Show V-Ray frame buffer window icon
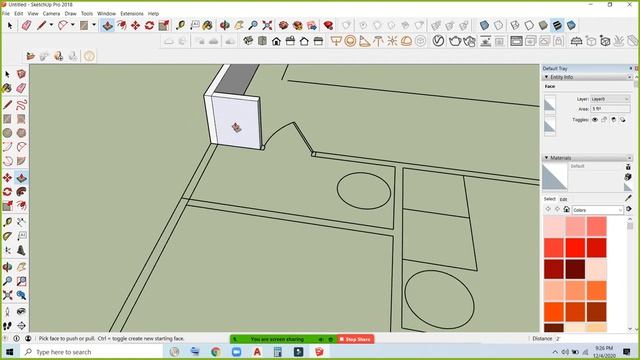Image resolution: width=640 pixels, height=360 pixels. 516,41
